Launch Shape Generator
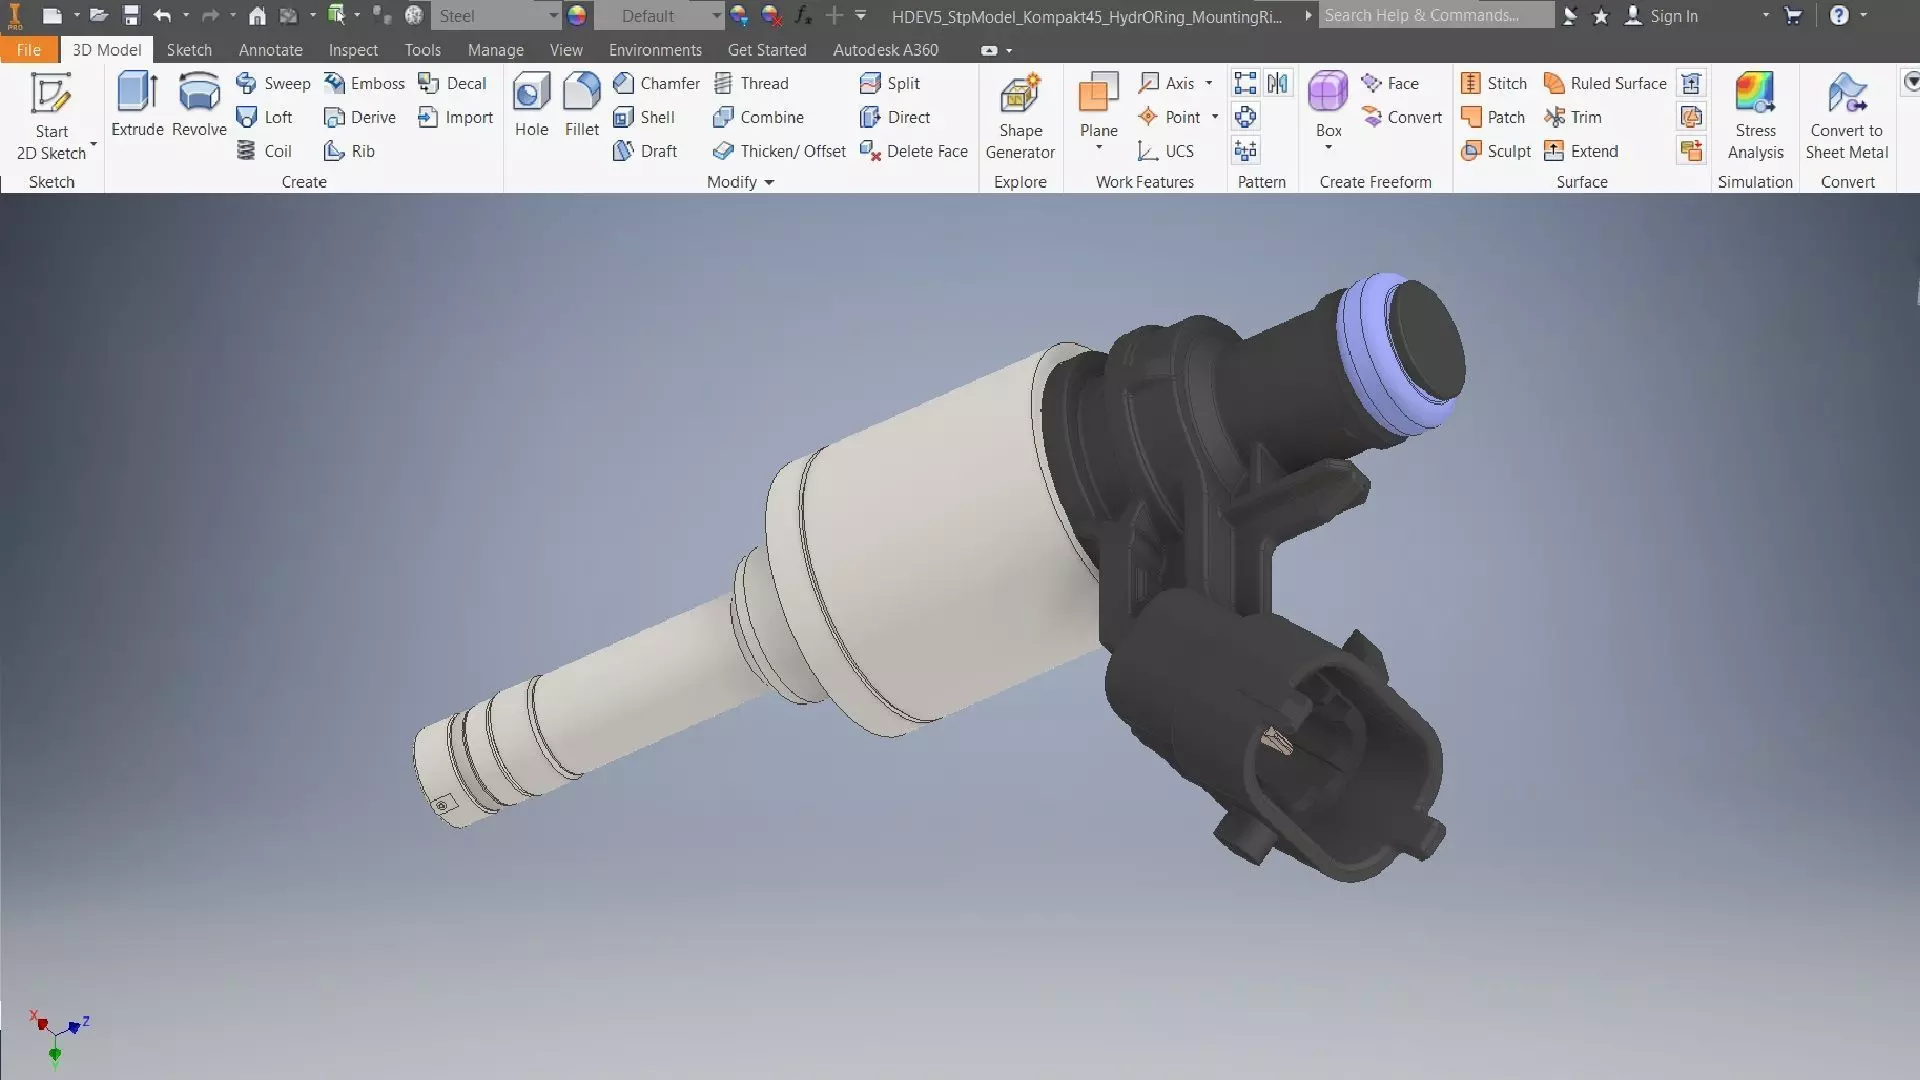 (1020, 116)
